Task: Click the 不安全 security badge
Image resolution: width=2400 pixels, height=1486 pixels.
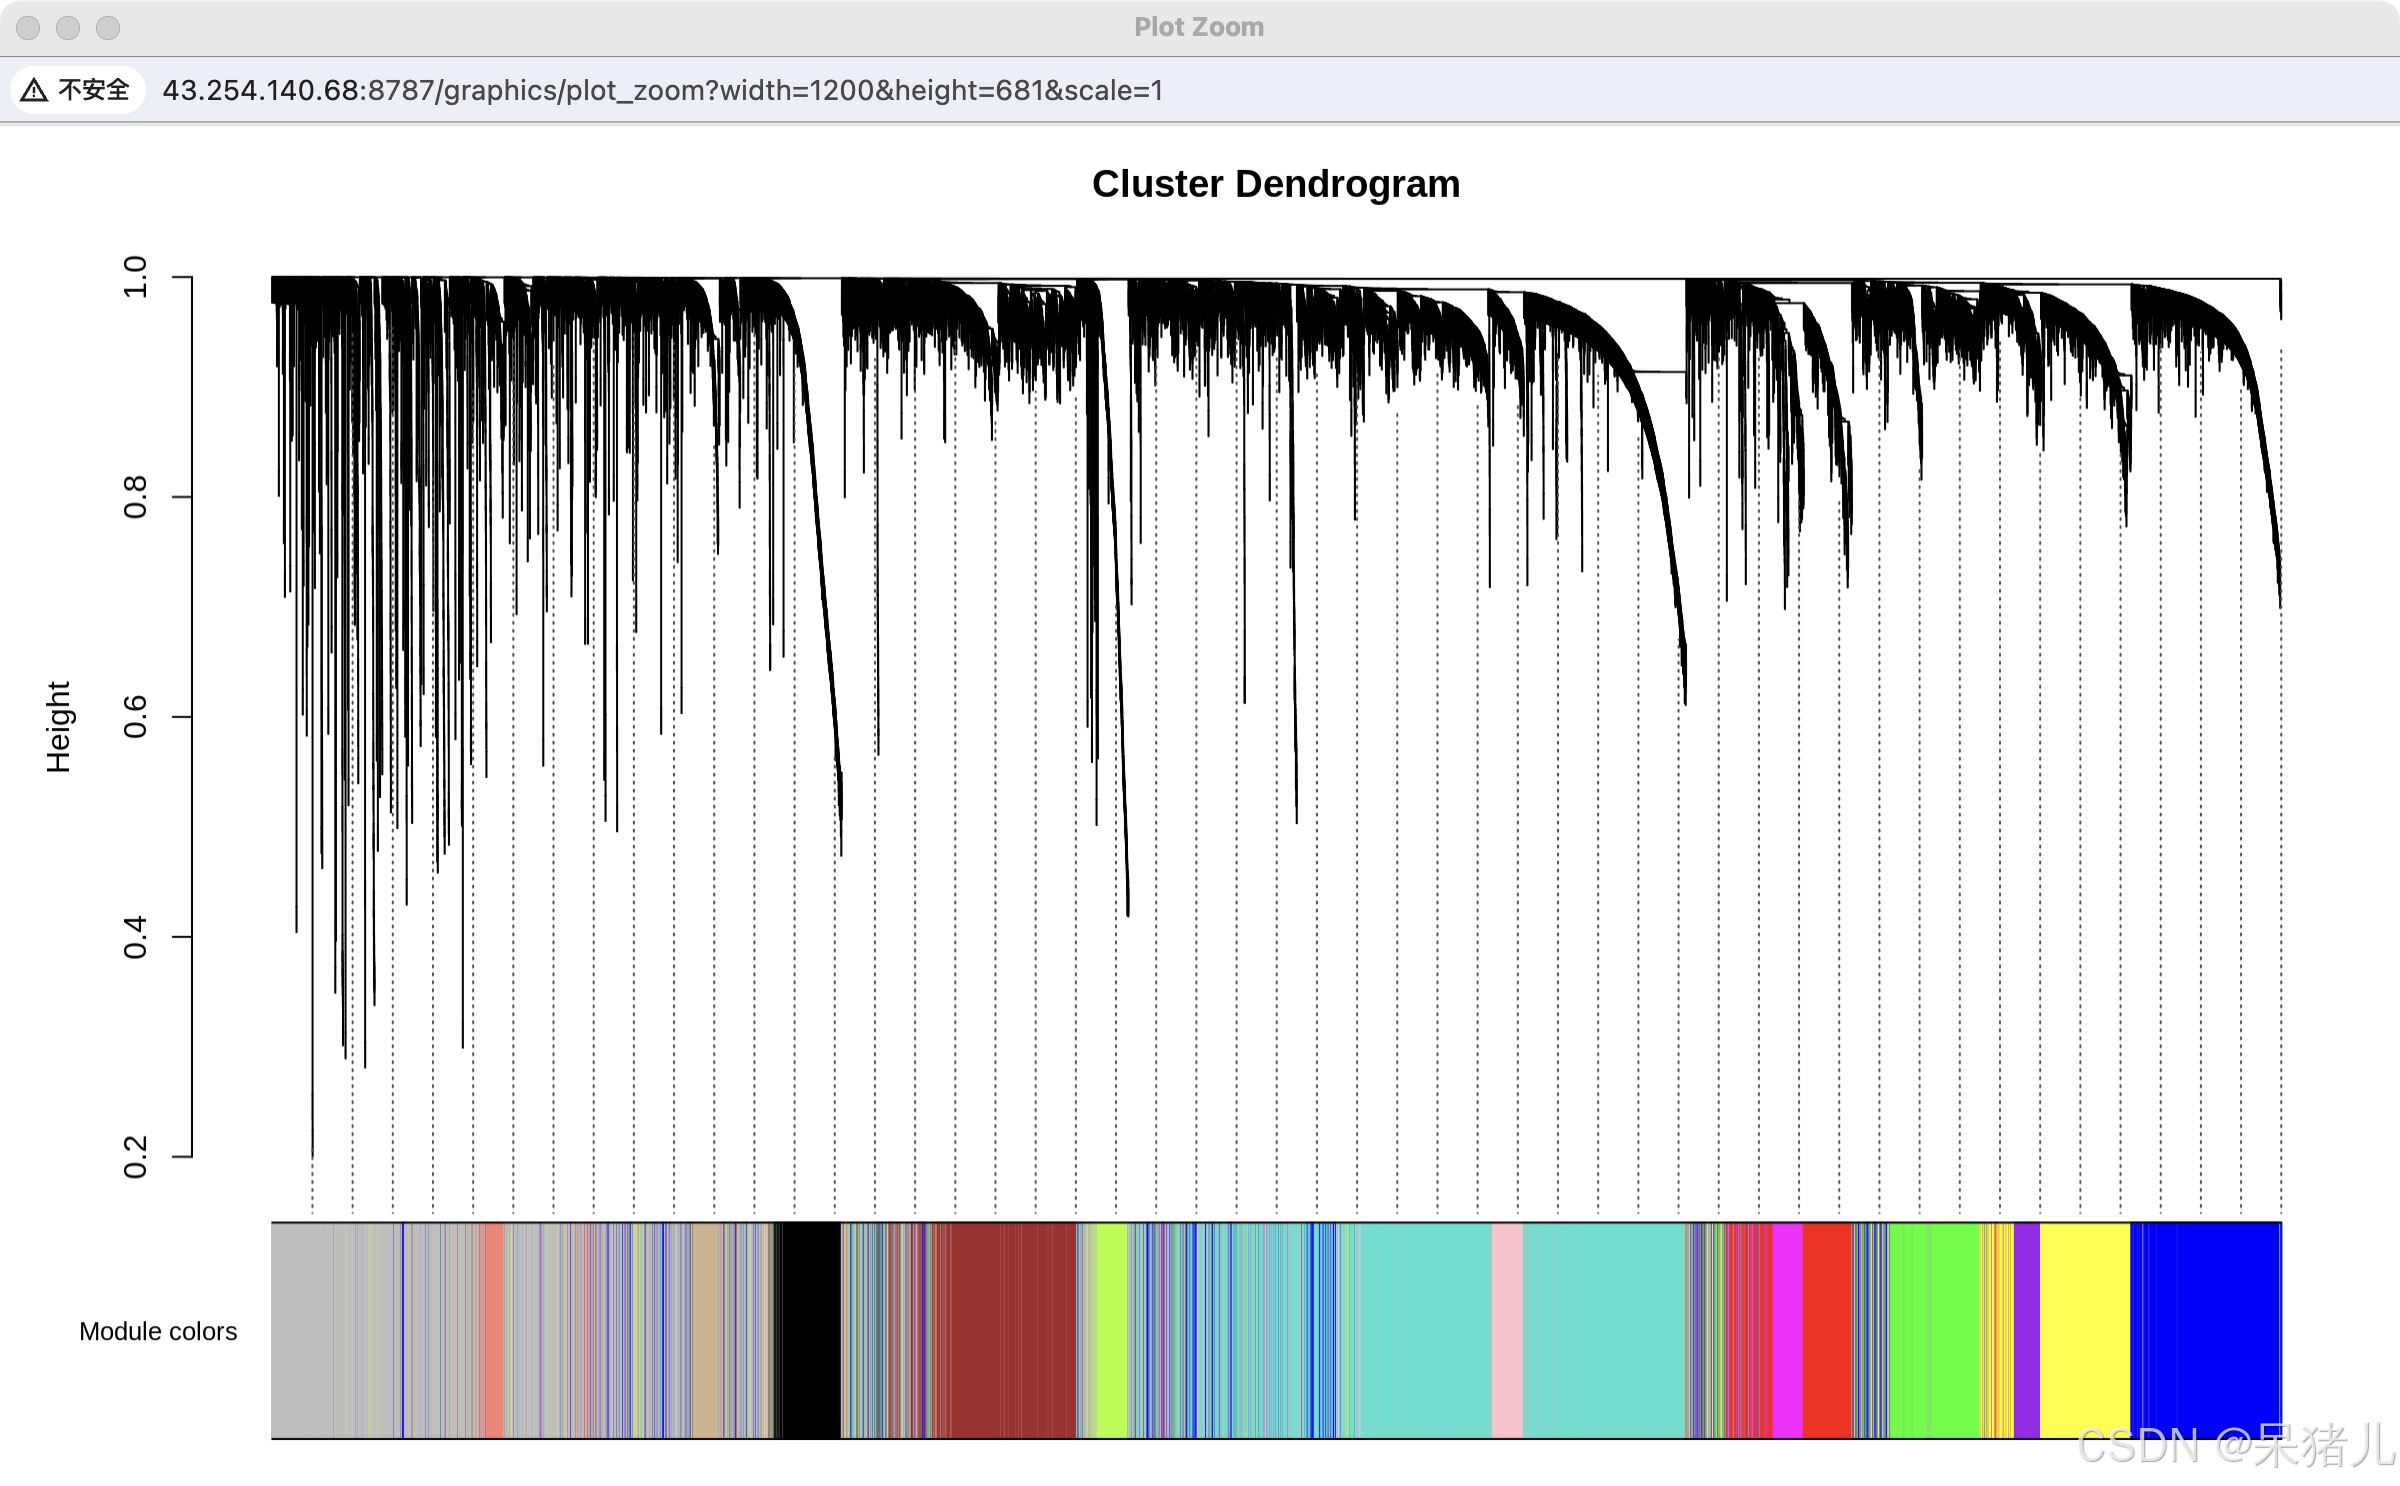Action: coord(77,90)
